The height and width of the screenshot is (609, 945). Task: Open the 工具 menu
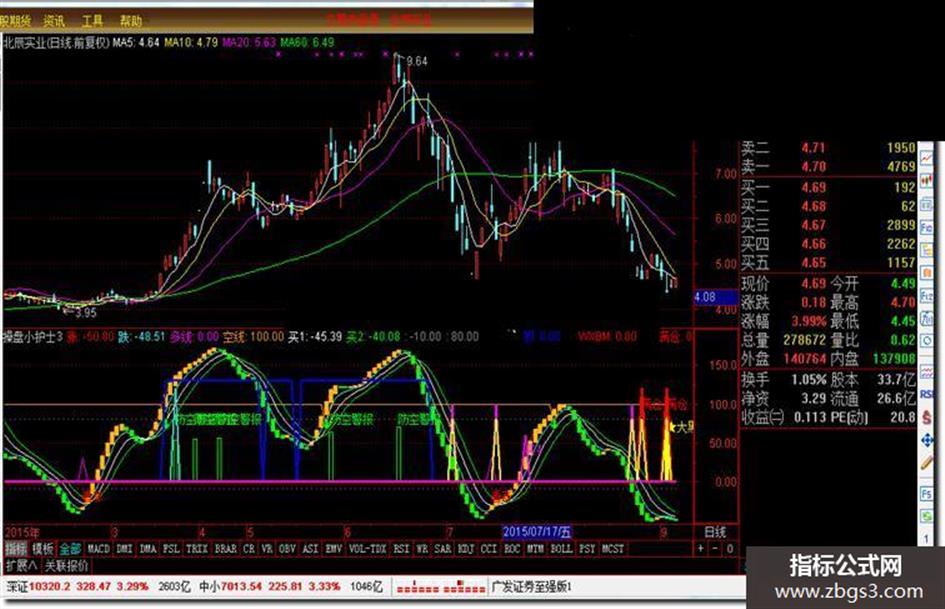pyautogui.click(x=92, y=21)
